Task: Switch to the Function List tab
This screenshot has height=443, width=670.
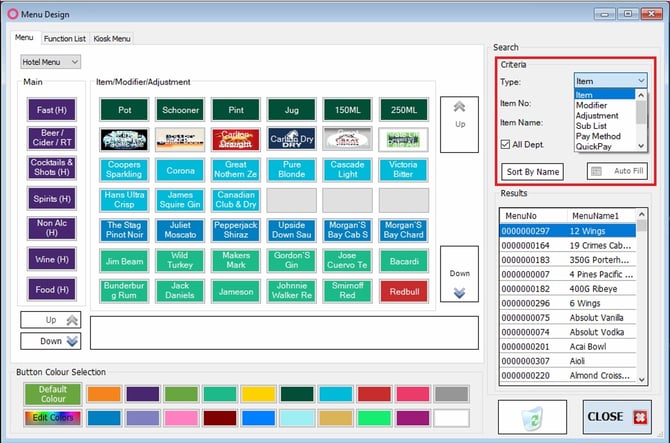Action: click(65, 38)
